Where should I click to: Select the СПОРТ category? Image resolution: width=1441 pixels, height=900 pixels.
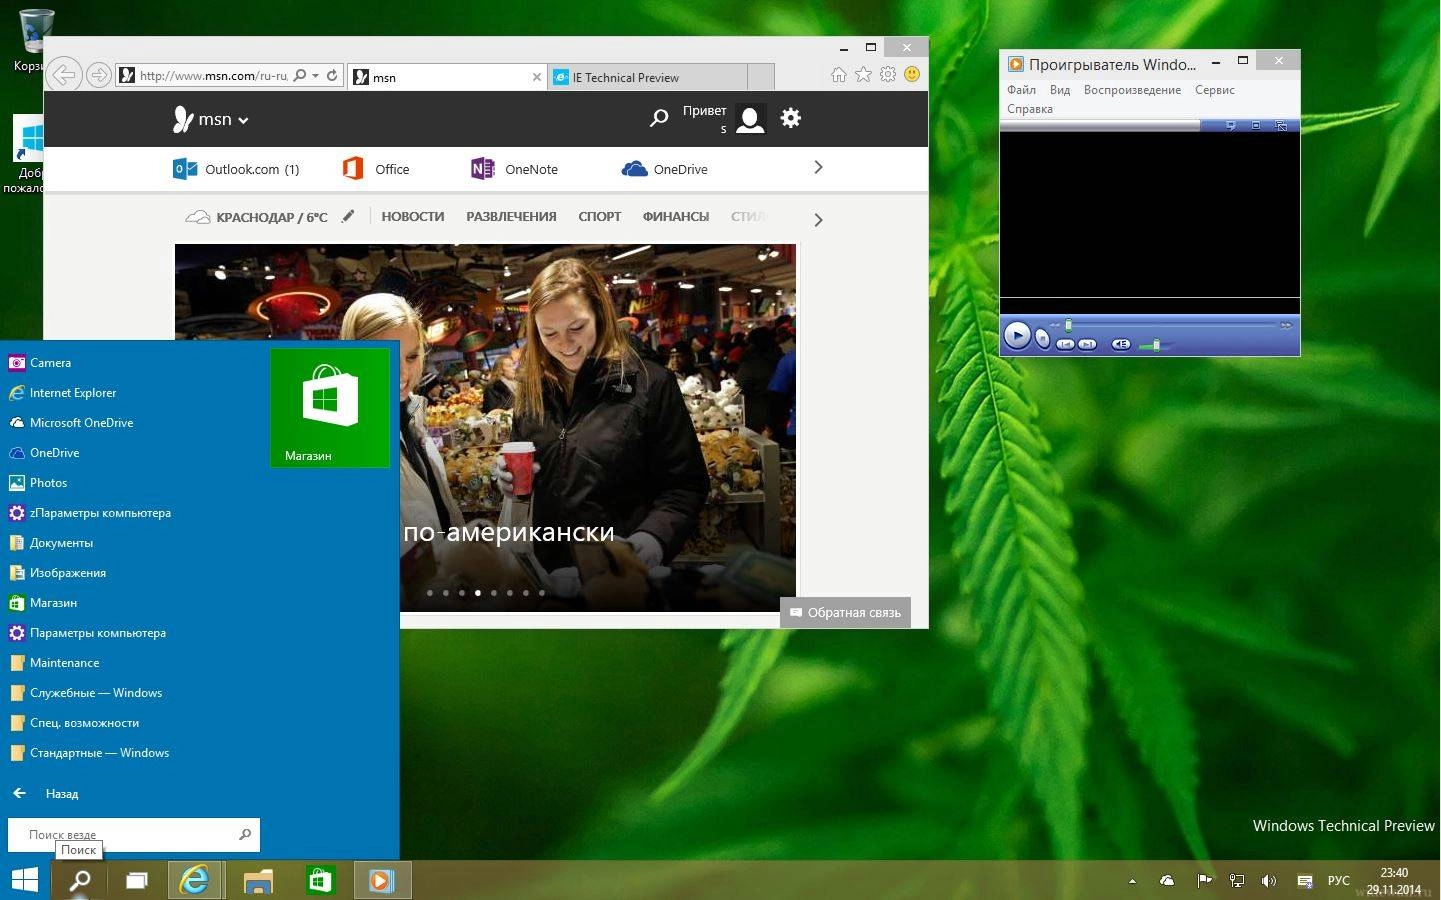(x=600, y=216)
